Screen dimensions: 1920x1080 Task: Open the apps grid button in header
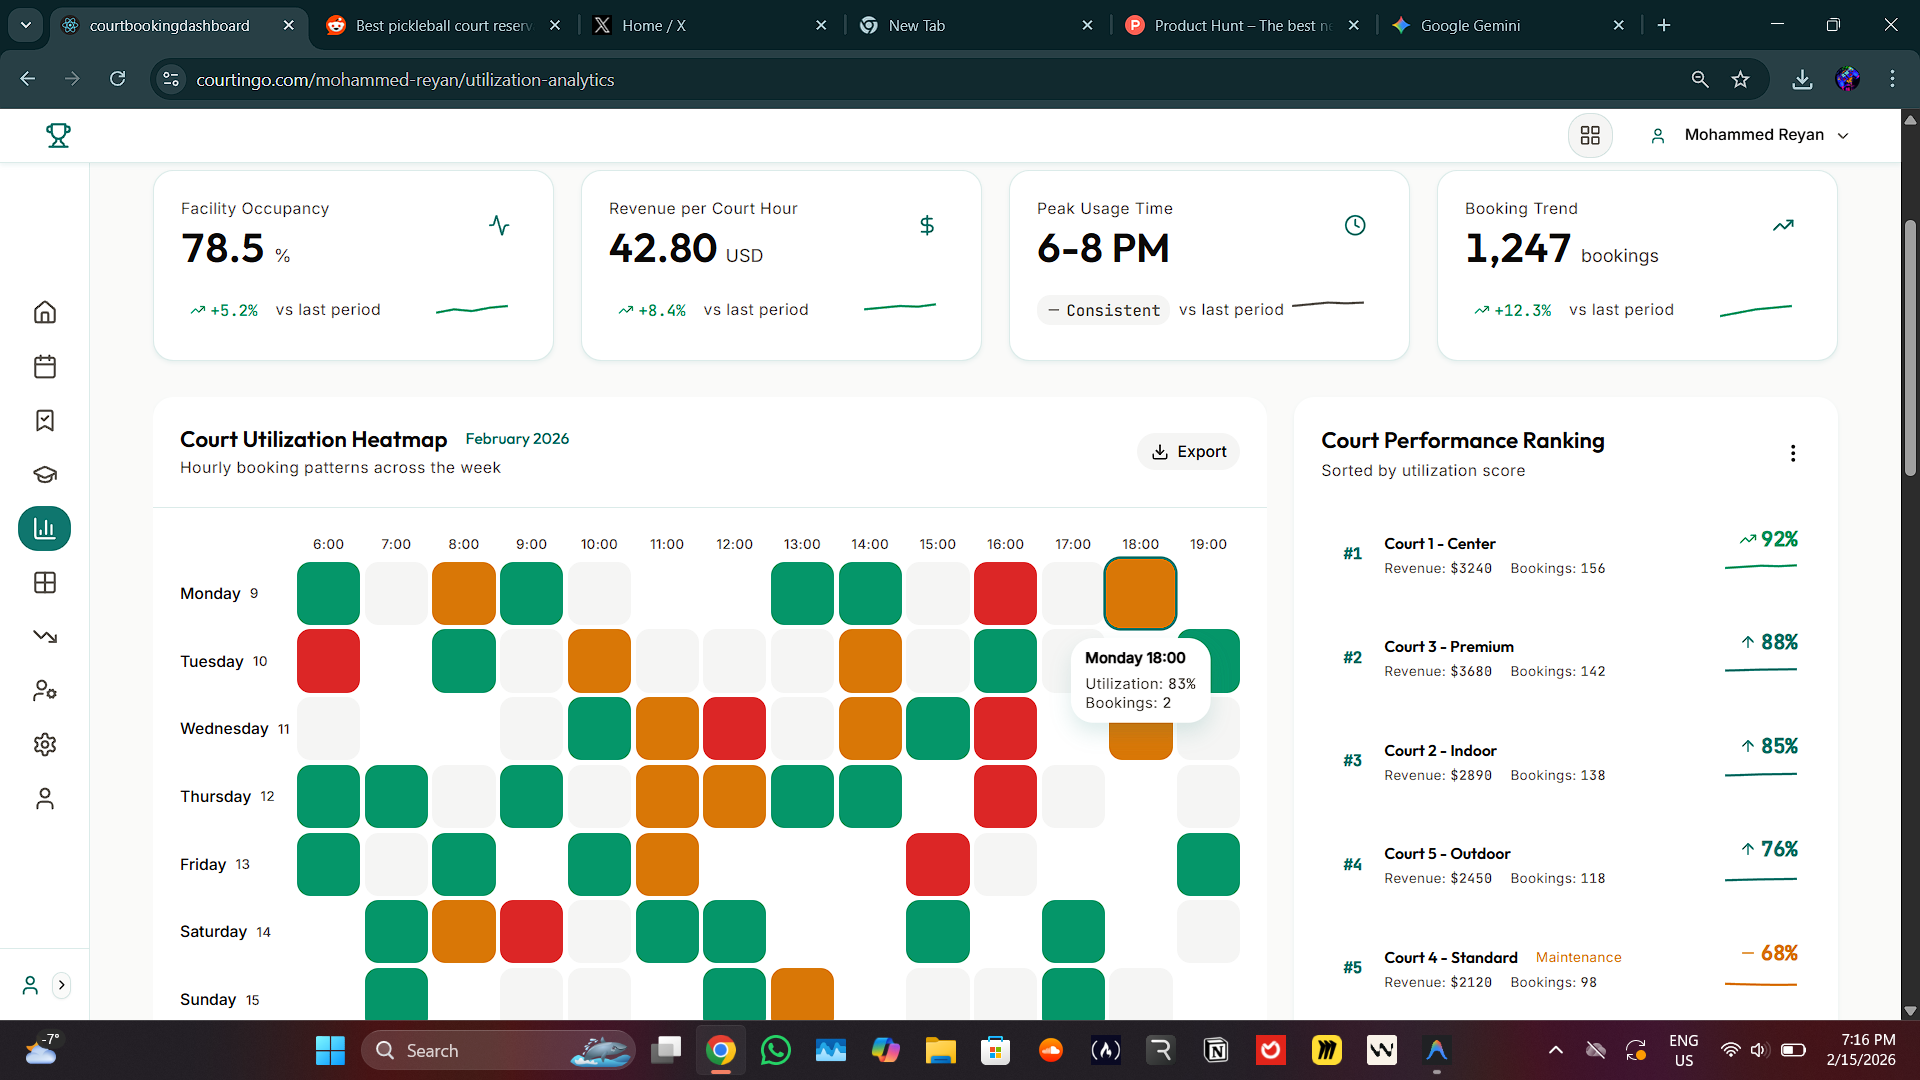pos(1590,135)
